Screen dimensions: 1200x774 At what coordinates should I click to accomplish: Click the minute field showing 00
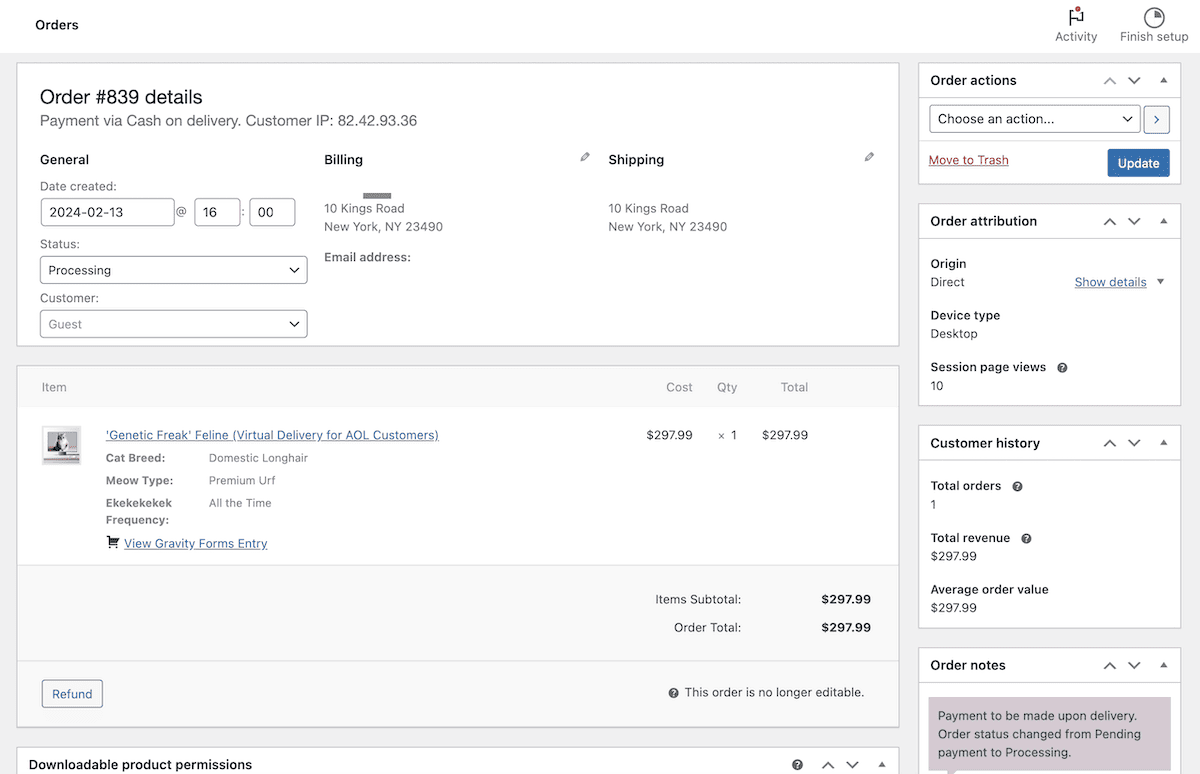tap(272, 212)
